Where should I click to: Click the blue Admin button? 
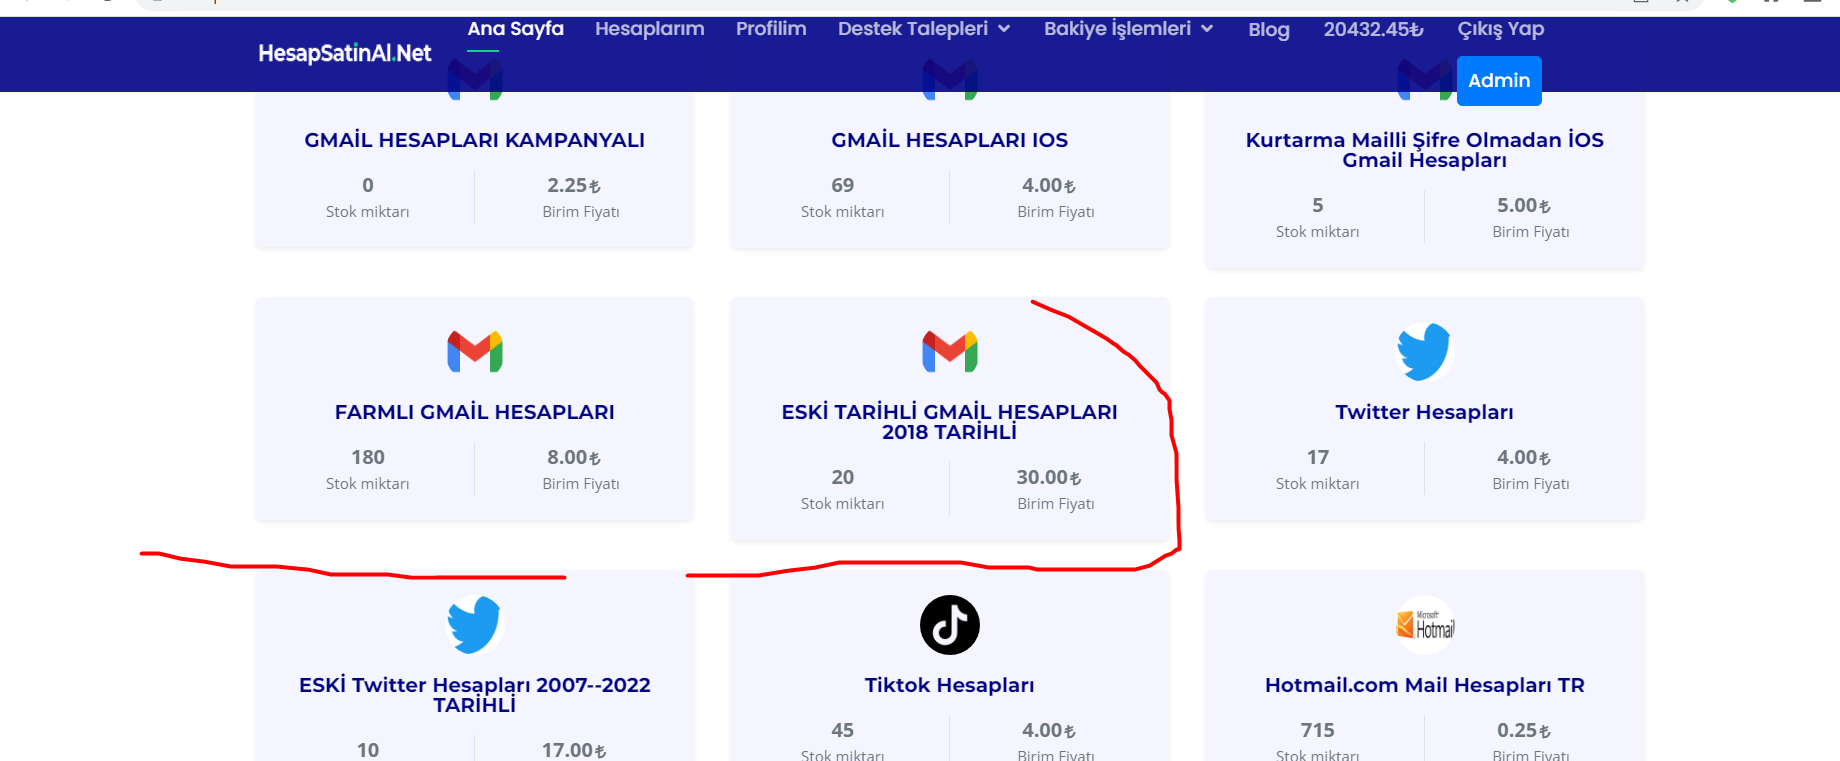click(1499, 81)
